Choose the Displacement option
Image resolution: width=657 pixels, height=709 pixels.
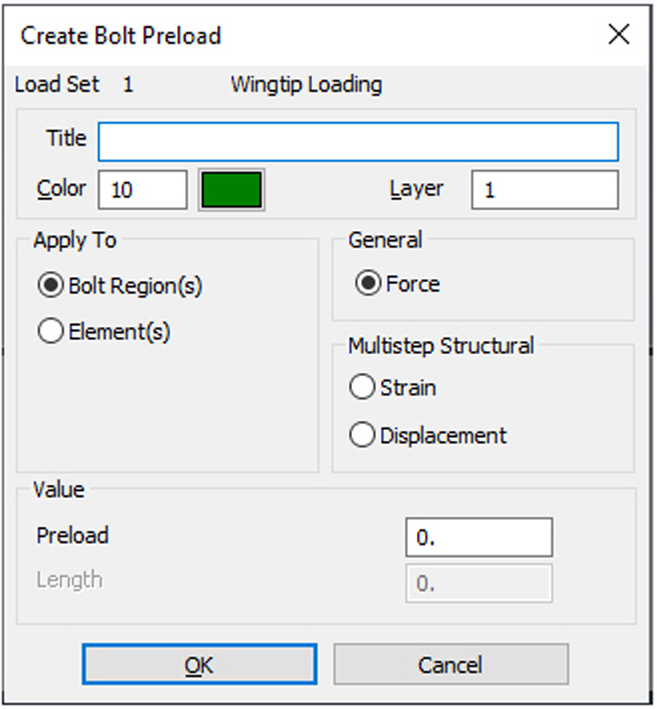(x=362, y=436)
